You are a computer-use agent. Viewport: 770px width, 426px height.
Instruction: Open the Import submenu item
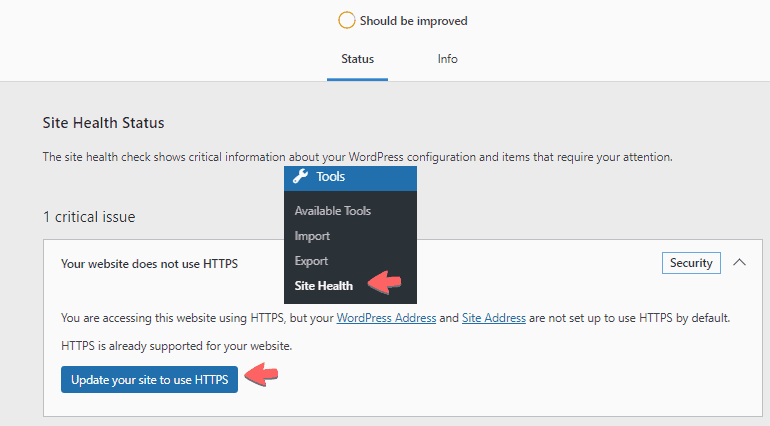point(312,236)
